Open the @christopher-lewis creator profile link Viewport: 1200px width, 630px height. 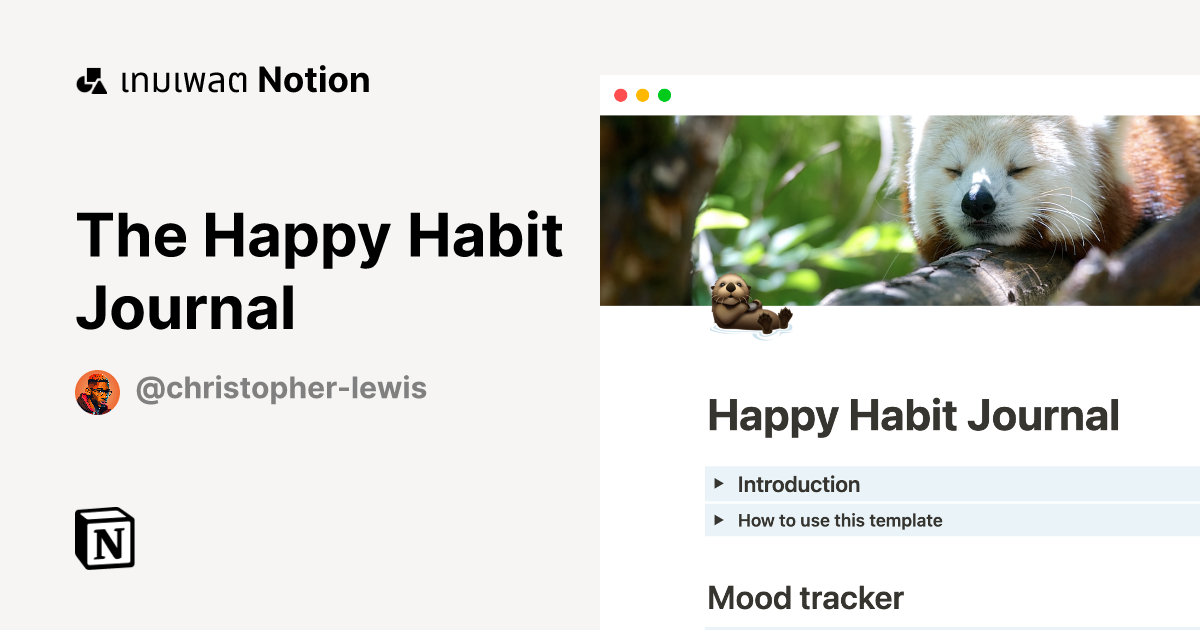click(x=280, y=389)
